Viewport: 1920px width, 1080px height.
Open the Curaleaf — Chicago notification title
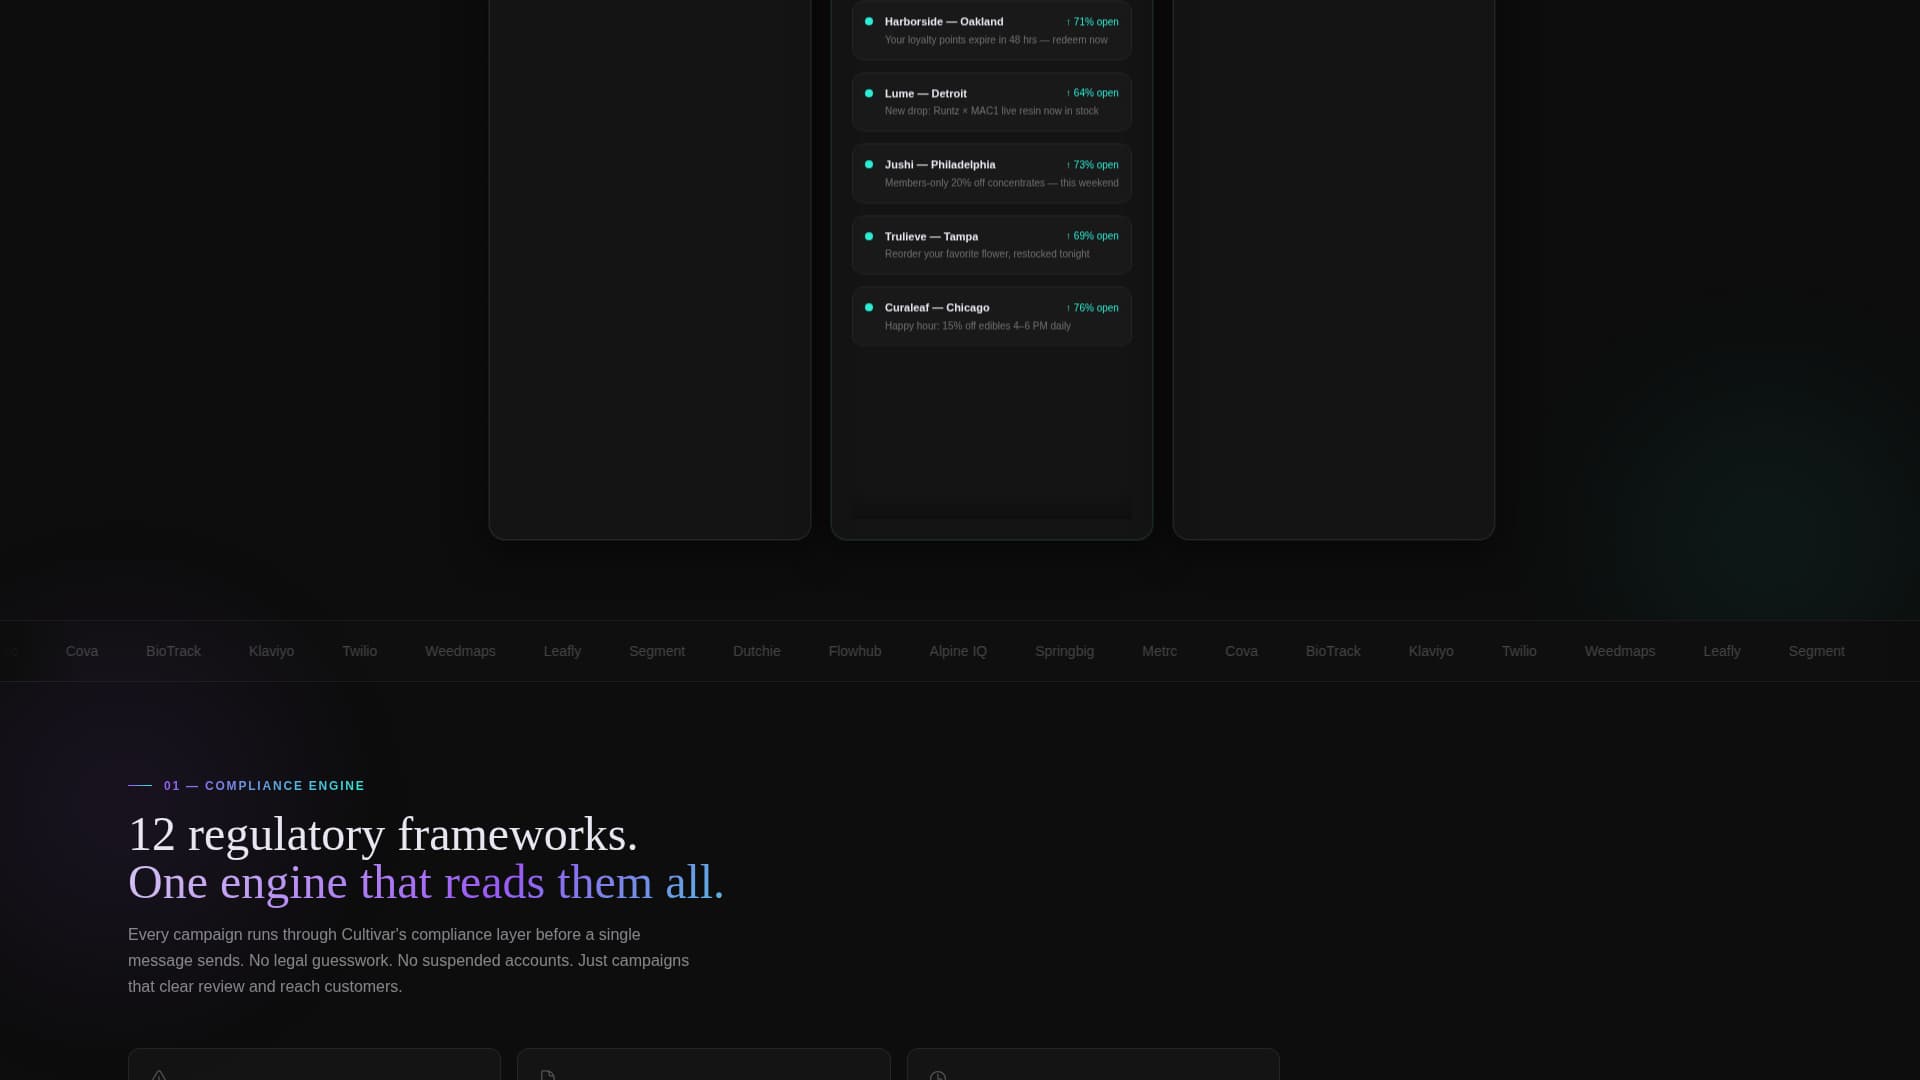pos(936,307)
